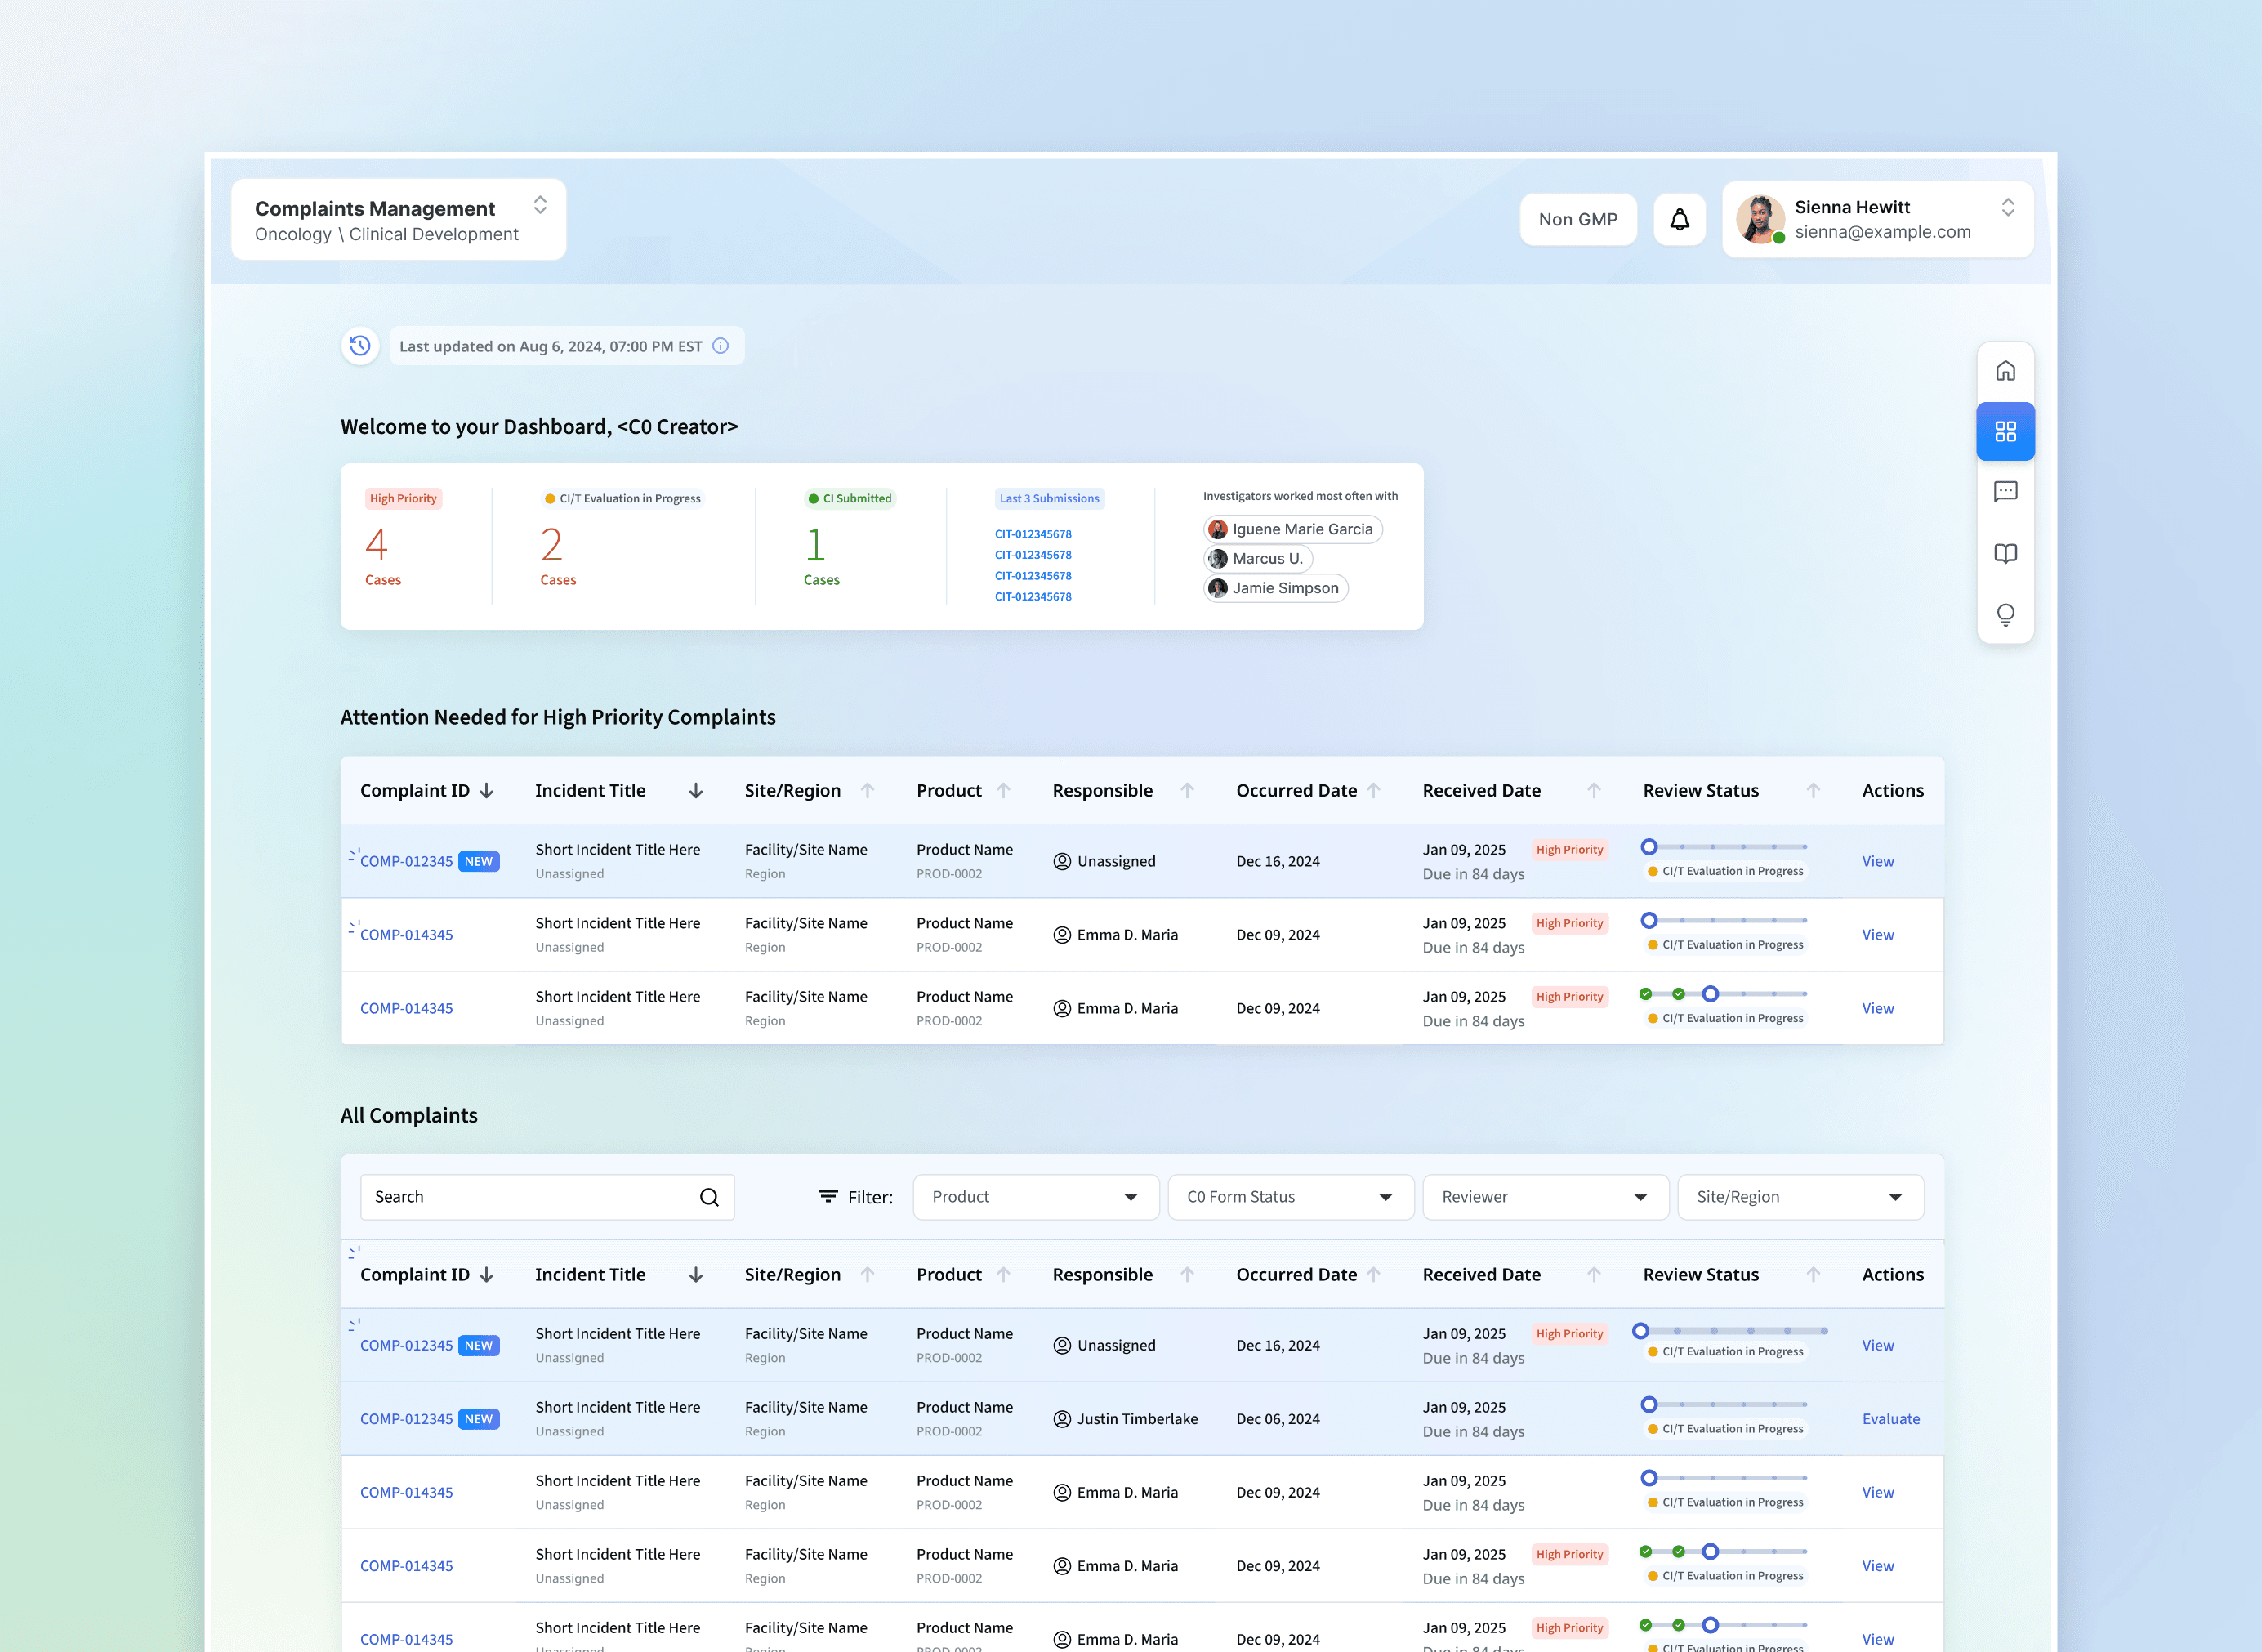Click the lightbulb tips sidebar icon
Screen dimensions: 2262x1652
pyautogui.click(x=2005, y=614)
